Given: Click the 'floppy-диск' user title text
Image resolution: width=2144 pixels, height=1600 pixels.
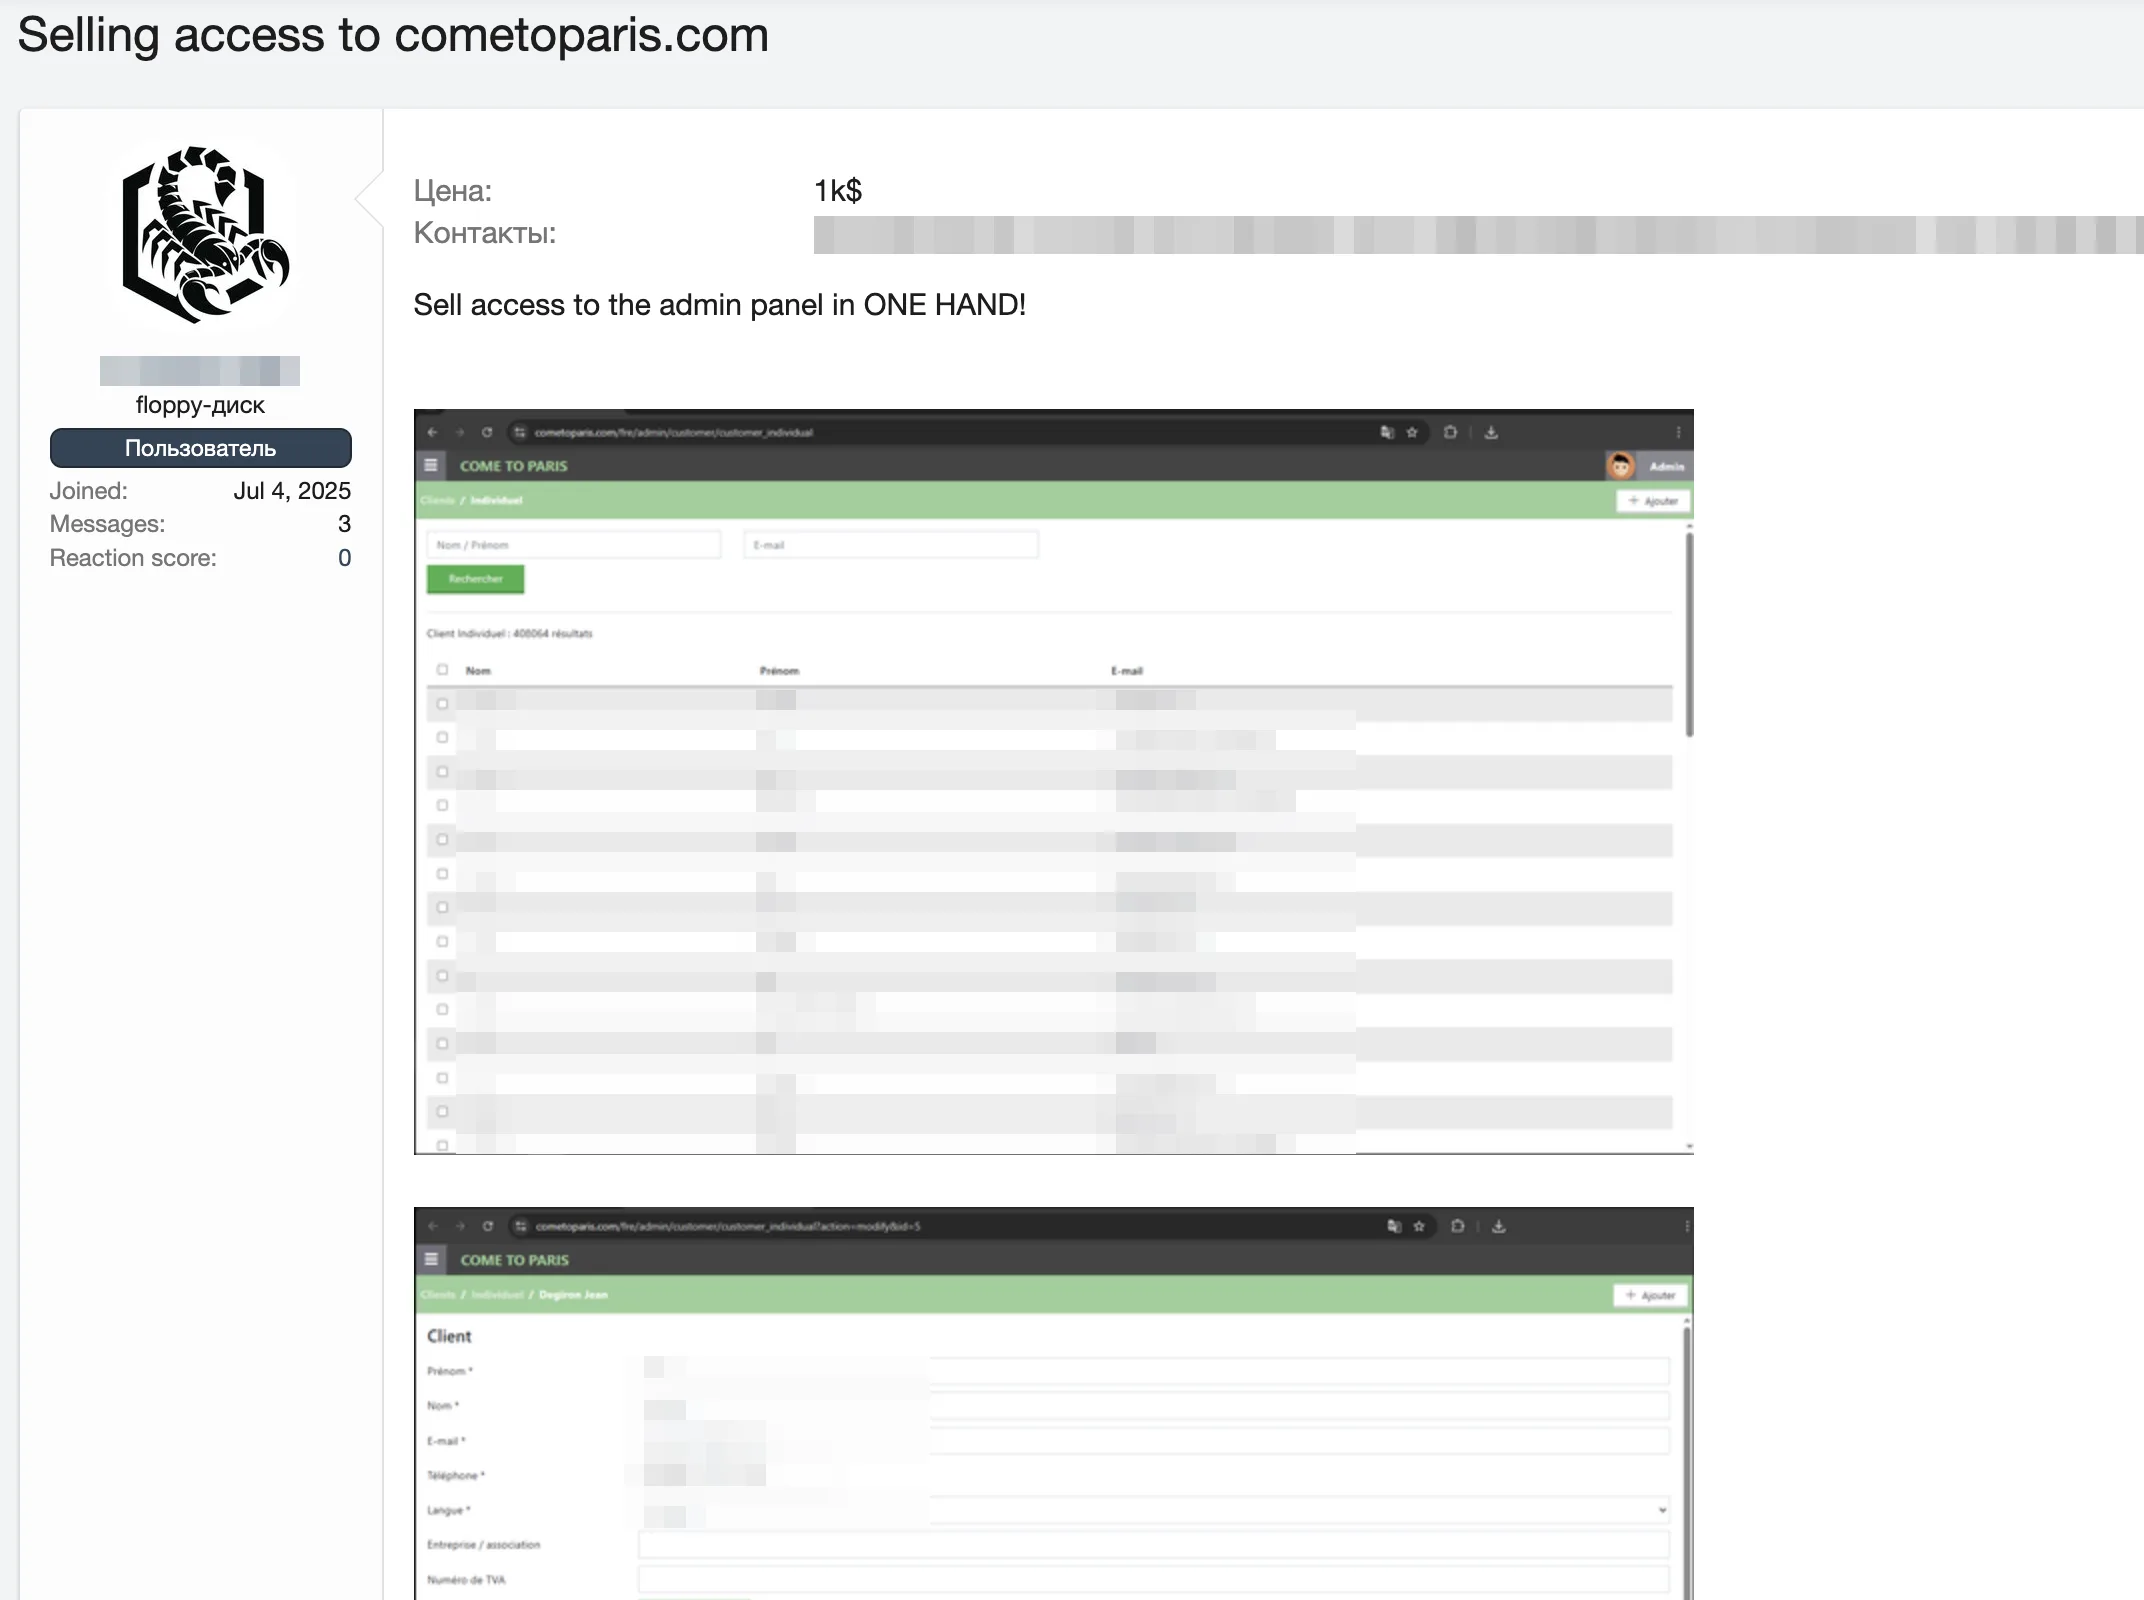Looking at the screenshot, I should pos(200,405).
